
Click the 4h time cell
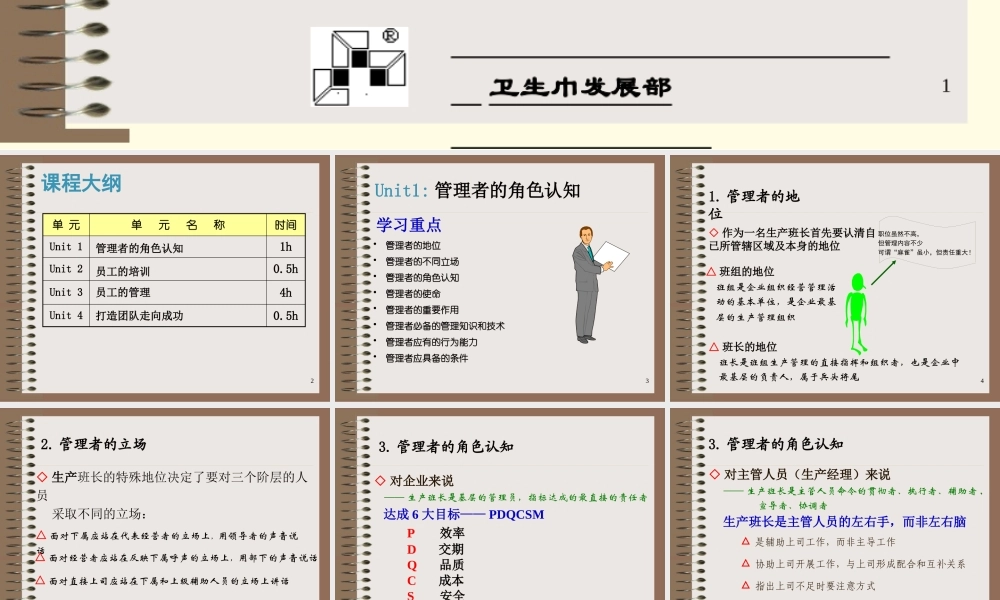[x=286, y=292]
